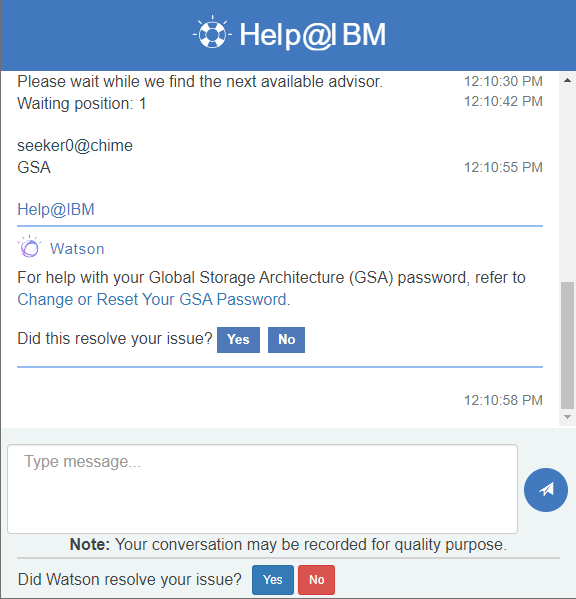
Task: Choose blue Yes for 'Did Watson resolve your issue?'
Action: [x=273, y=580]
